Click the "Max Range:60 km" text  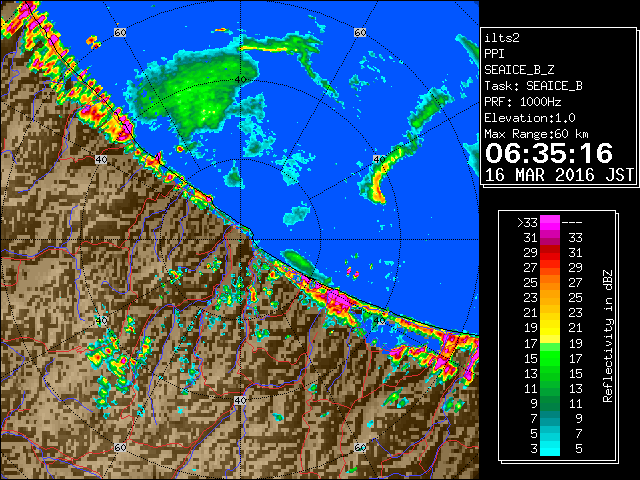pos(536,134)
